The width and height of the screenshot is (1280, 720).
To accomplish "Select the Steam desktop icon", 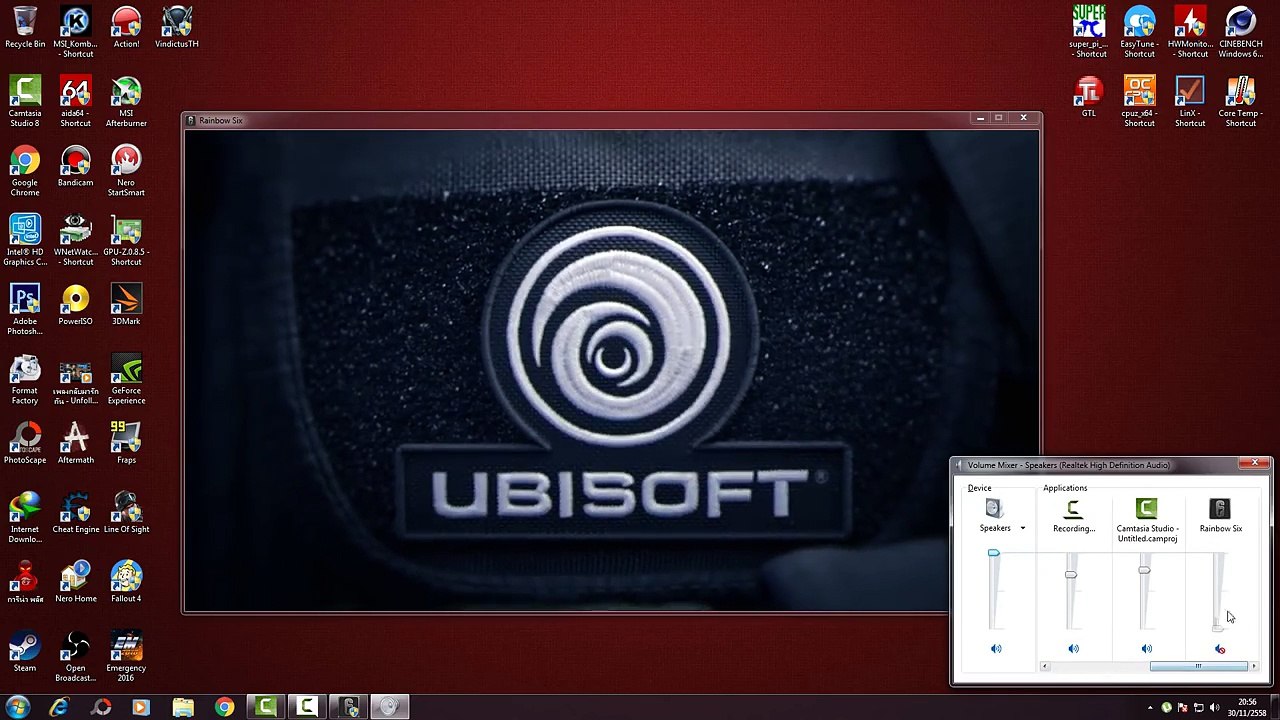I will click(25, 651).
